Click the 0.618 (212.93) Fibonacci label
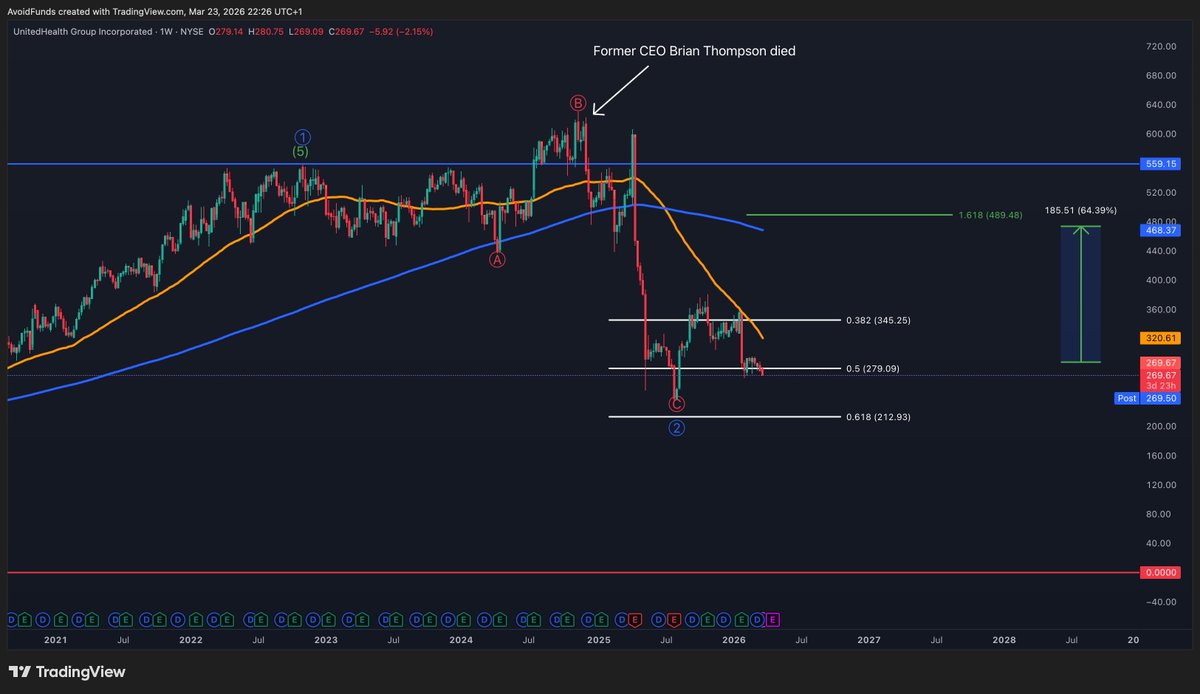This screenshot has height=694, width=1200. point(878,416)
